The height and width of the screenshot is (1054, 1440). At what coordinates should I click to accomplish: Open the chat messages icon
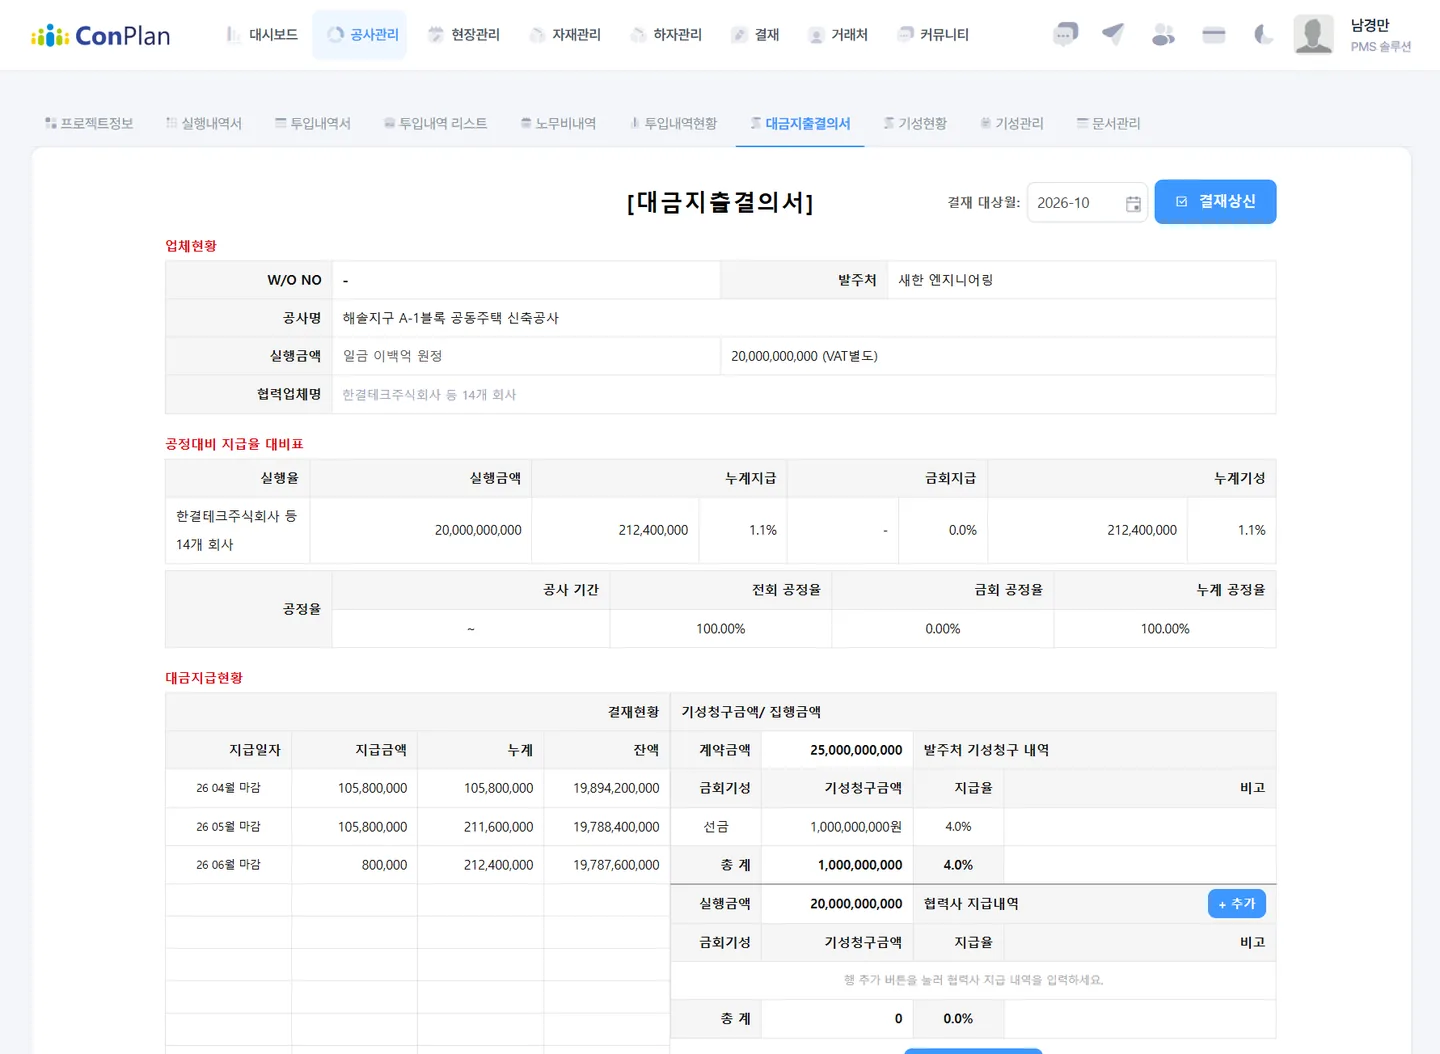pyautogui.click(x=1066, y=35)
